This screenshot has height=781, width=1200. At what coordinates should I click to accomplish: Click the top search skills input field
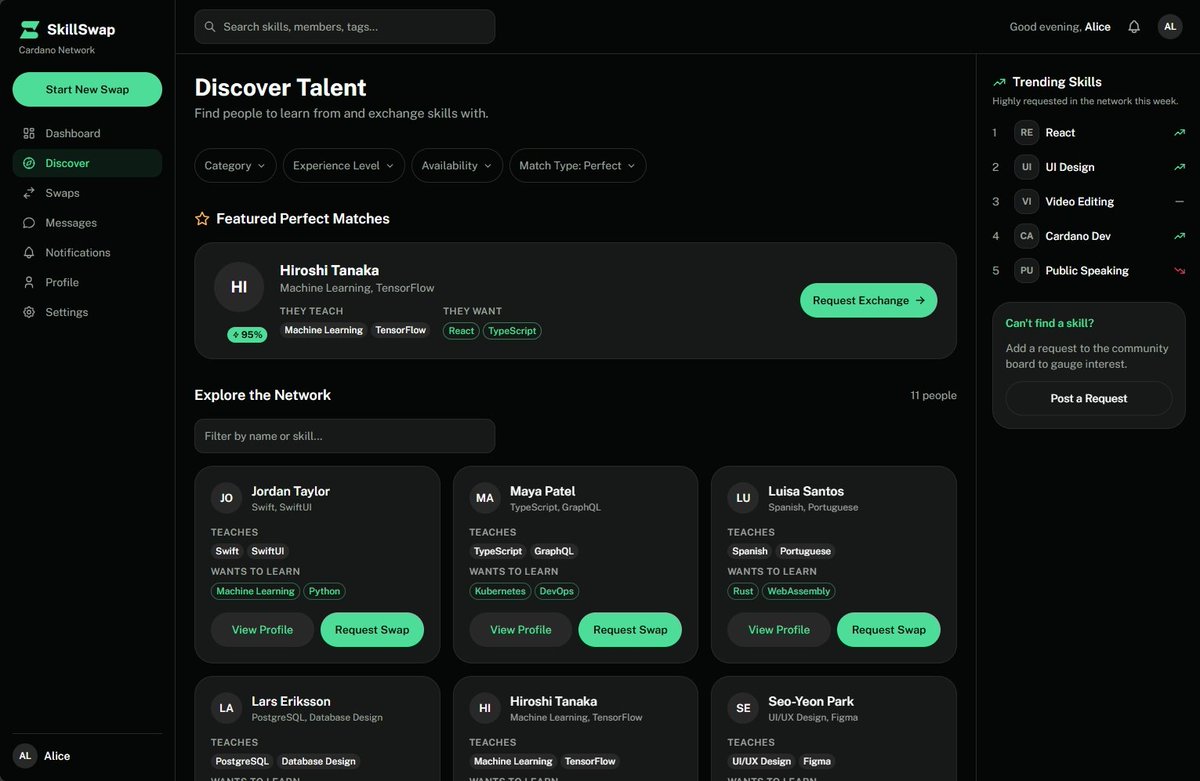345,27
